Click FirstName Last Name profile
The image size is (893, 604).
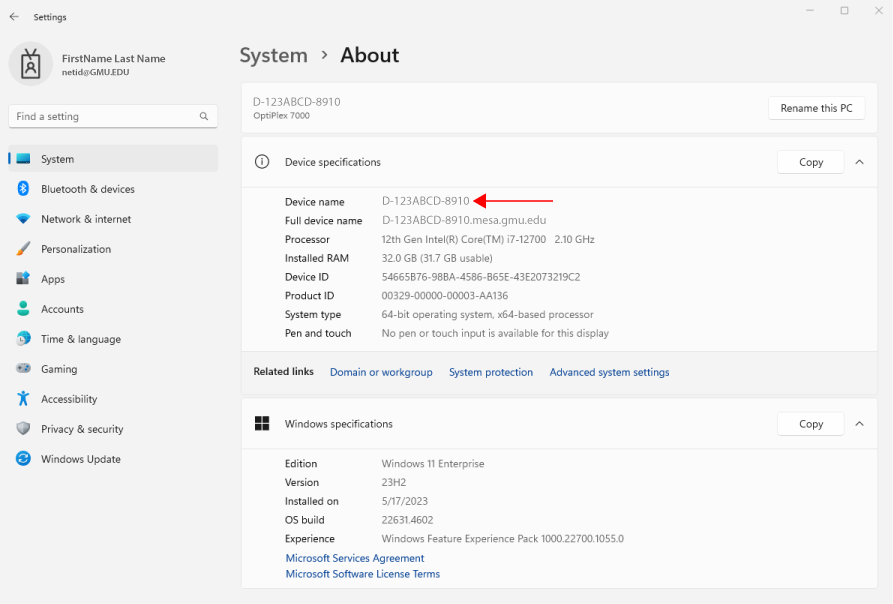pos(113,59)
